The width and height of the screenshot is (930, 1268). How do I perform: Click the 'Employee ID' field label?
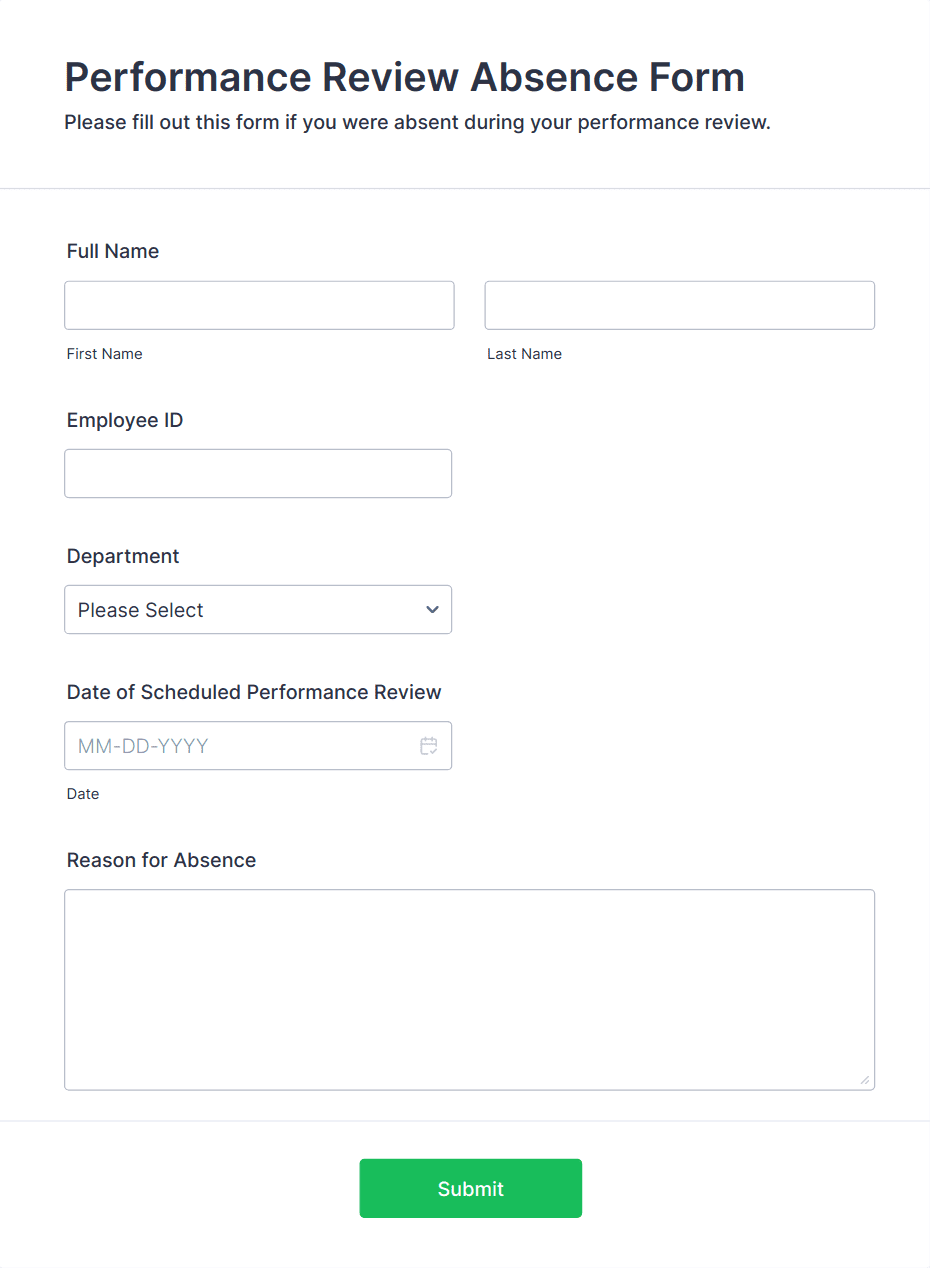point(124,420)
